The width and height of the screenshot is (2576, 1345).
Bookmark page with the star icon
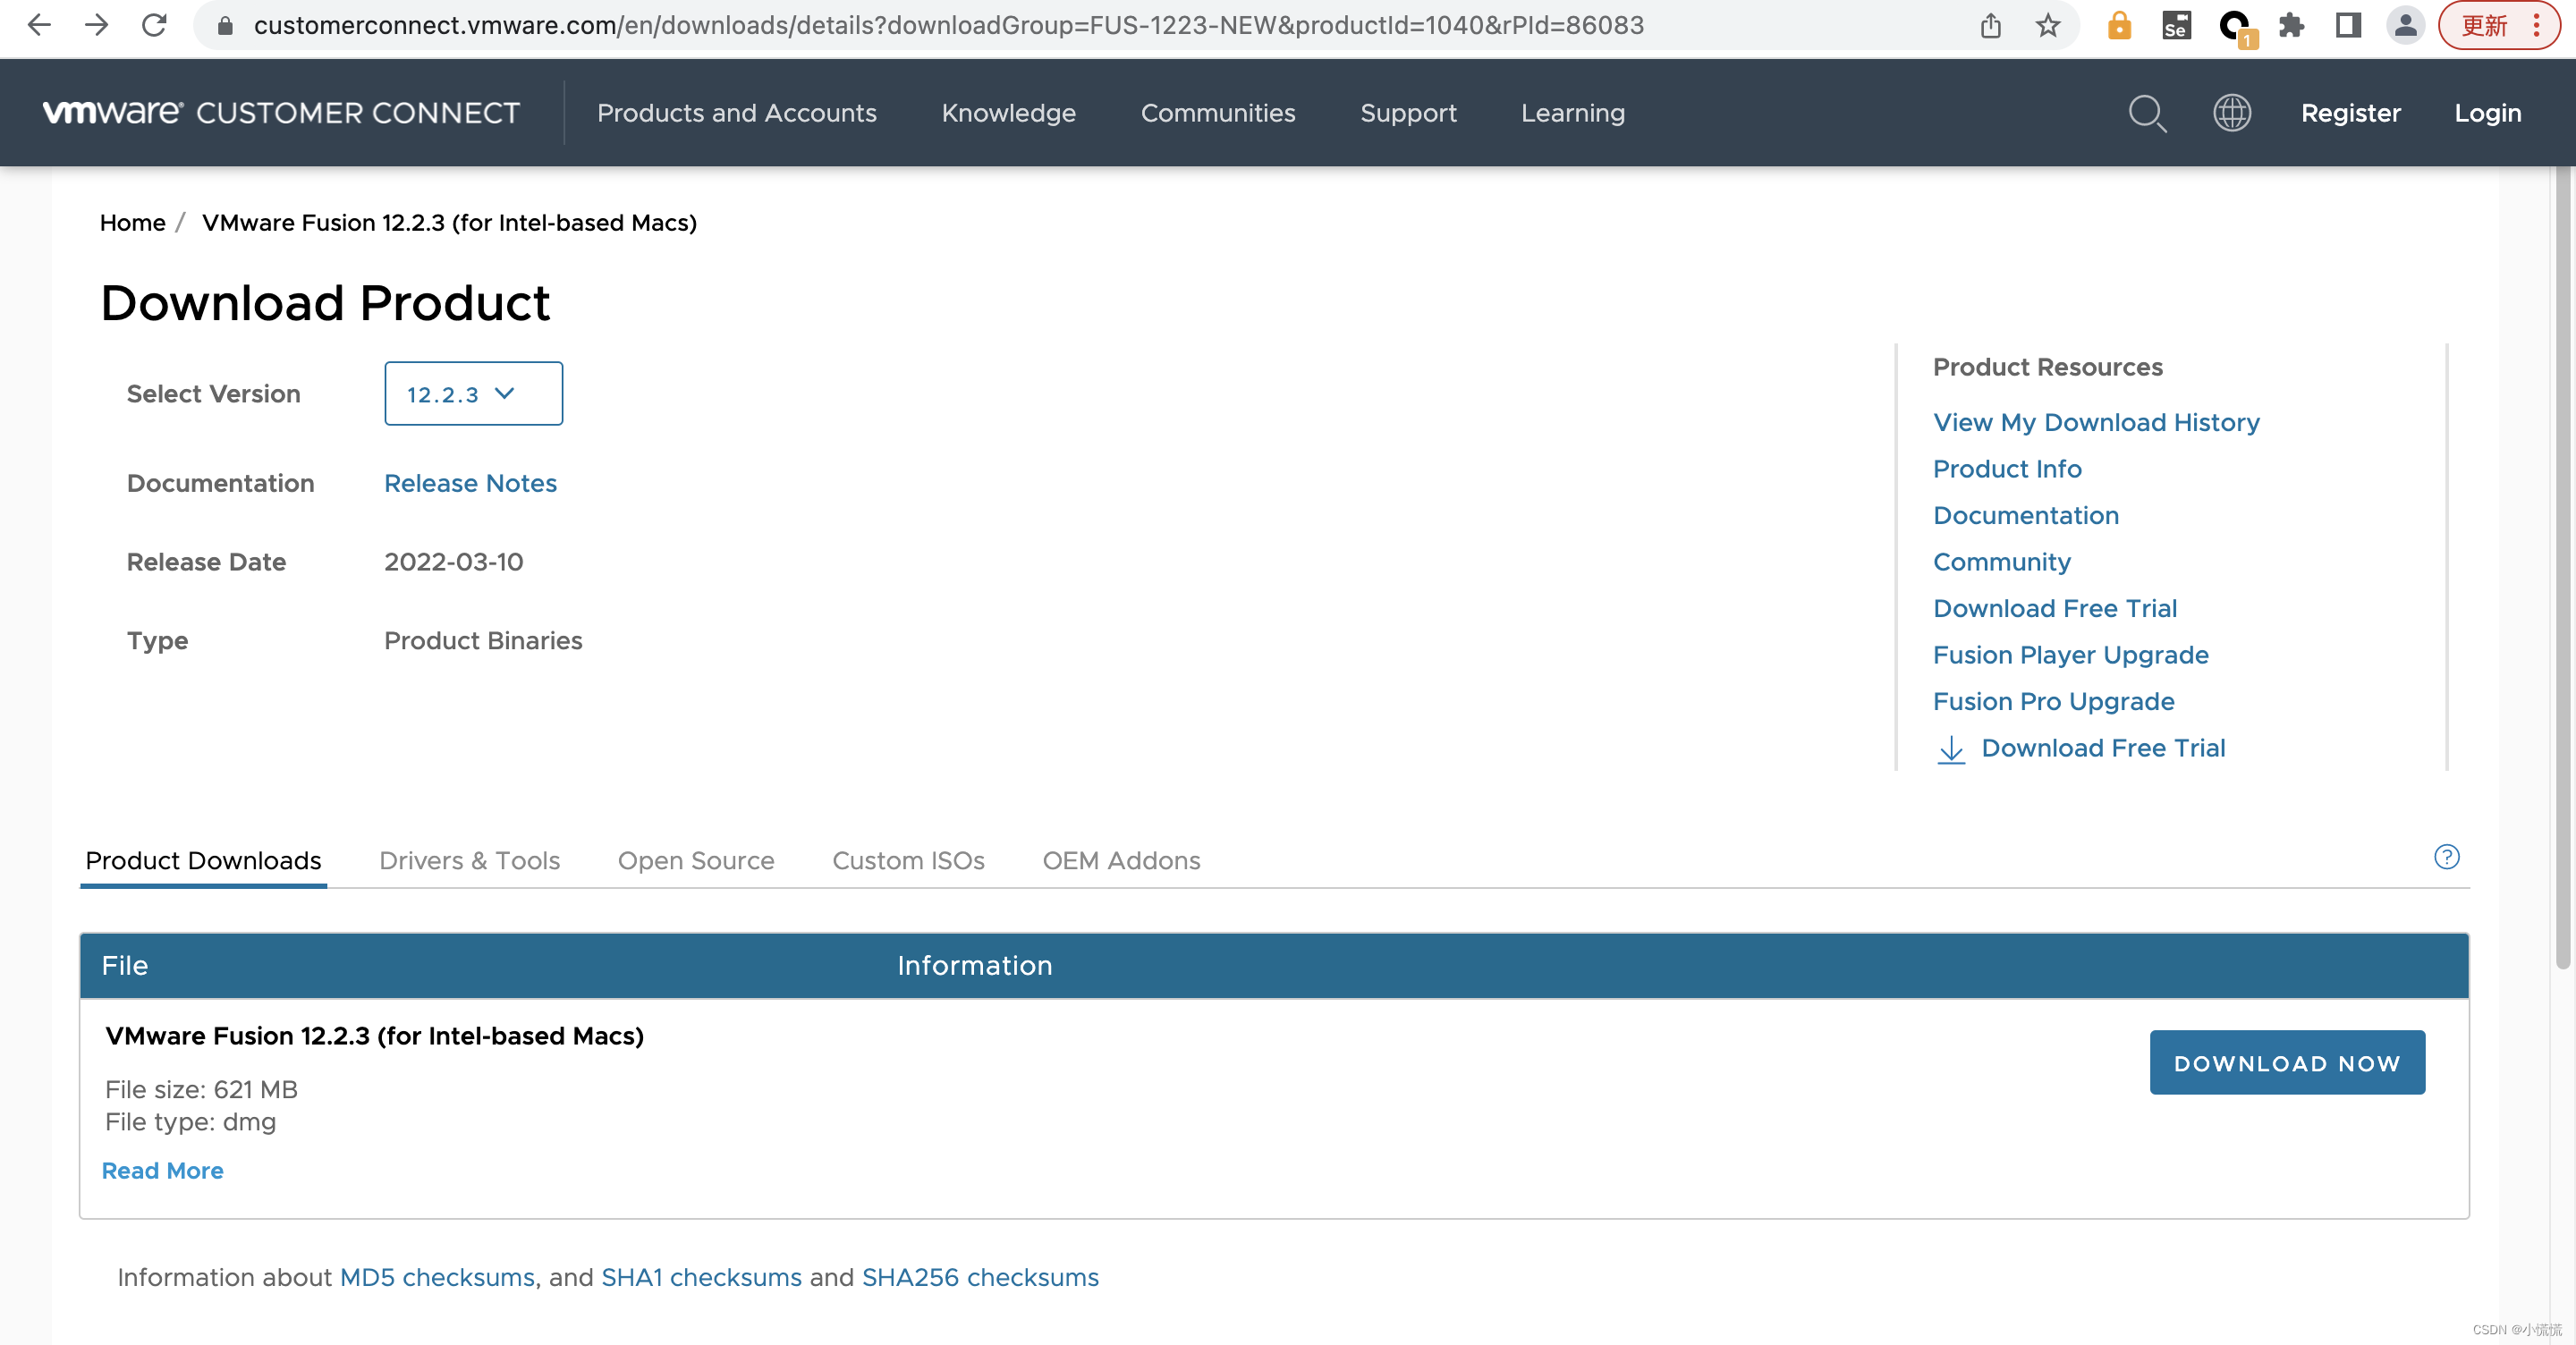point(2047,25)
